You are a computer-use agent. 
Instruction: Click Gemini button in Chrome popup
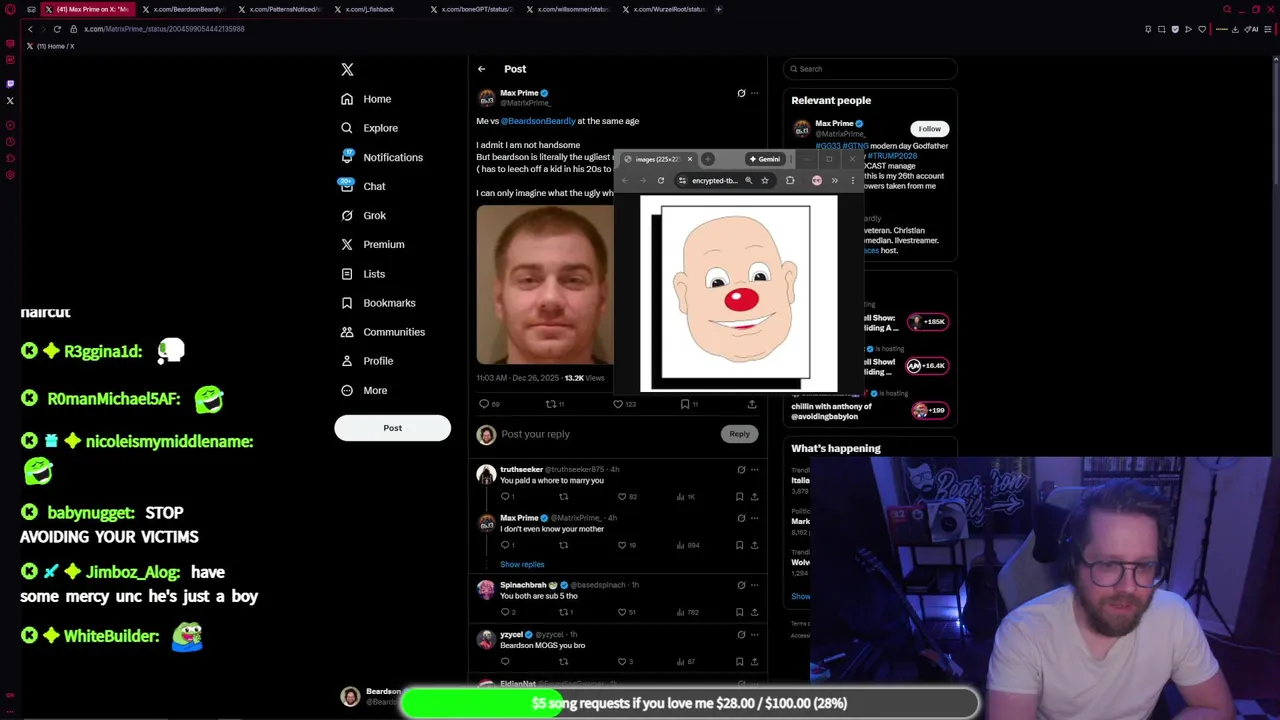point(765,159)
